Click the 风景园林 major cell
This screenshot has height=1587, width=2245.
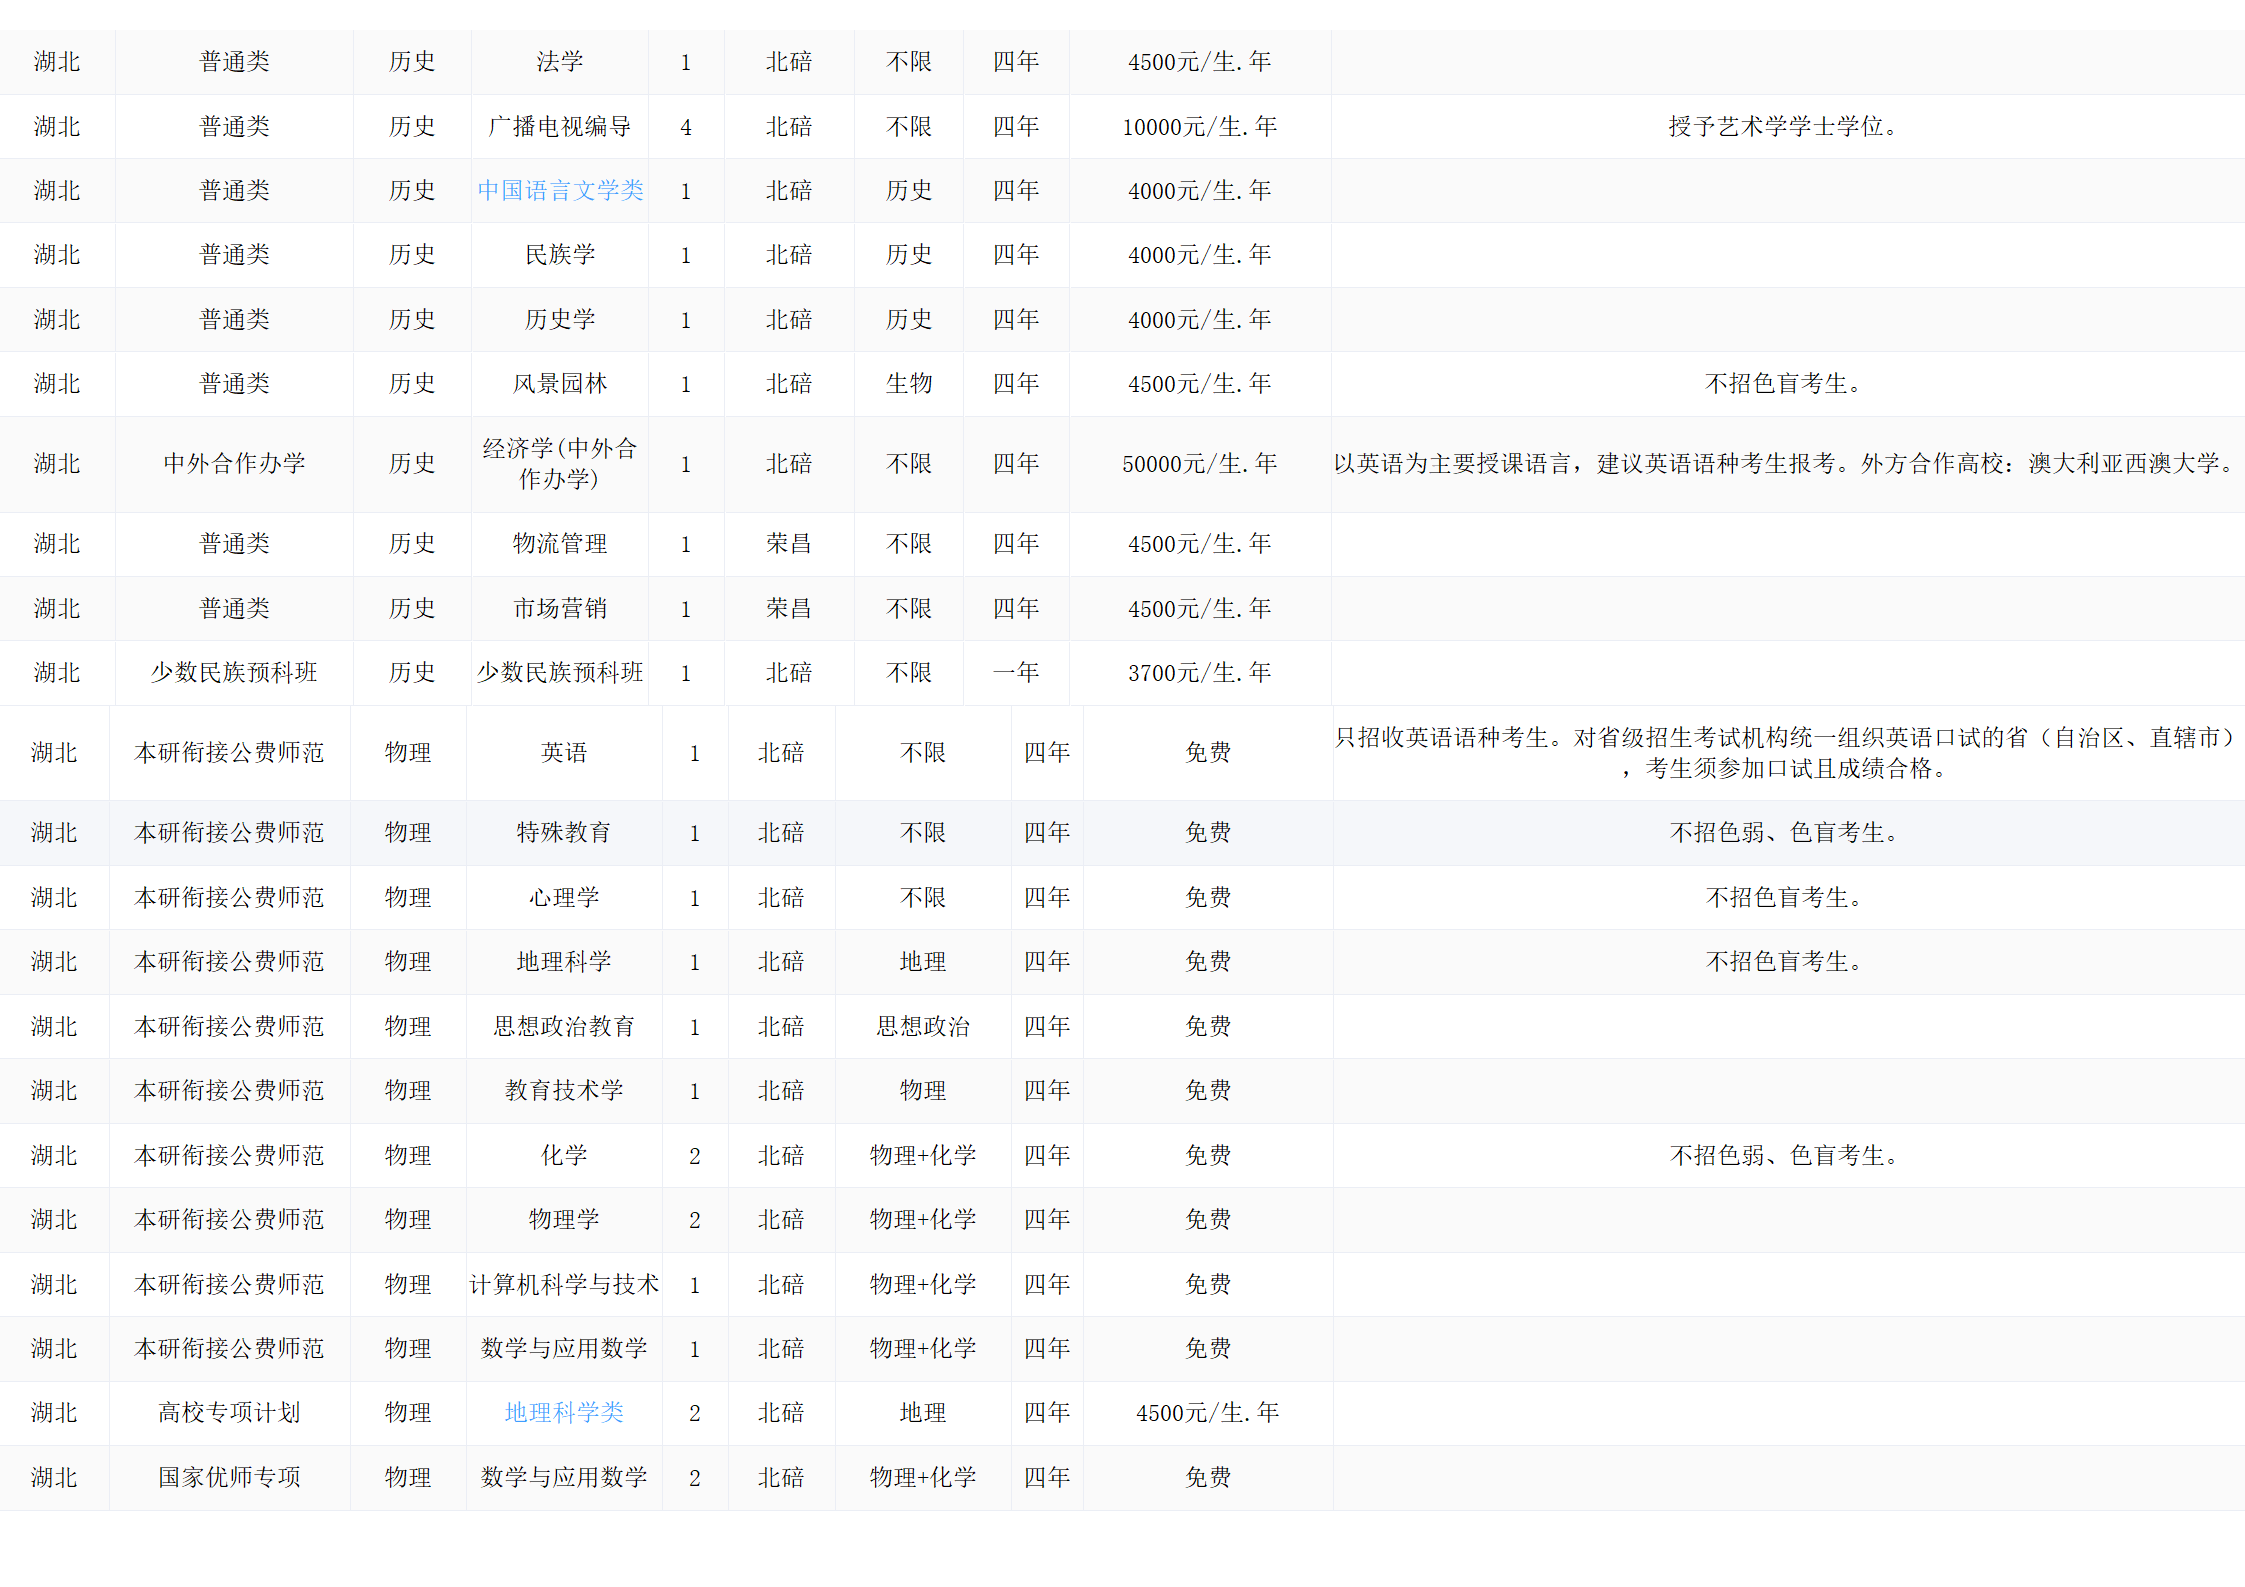560,384
